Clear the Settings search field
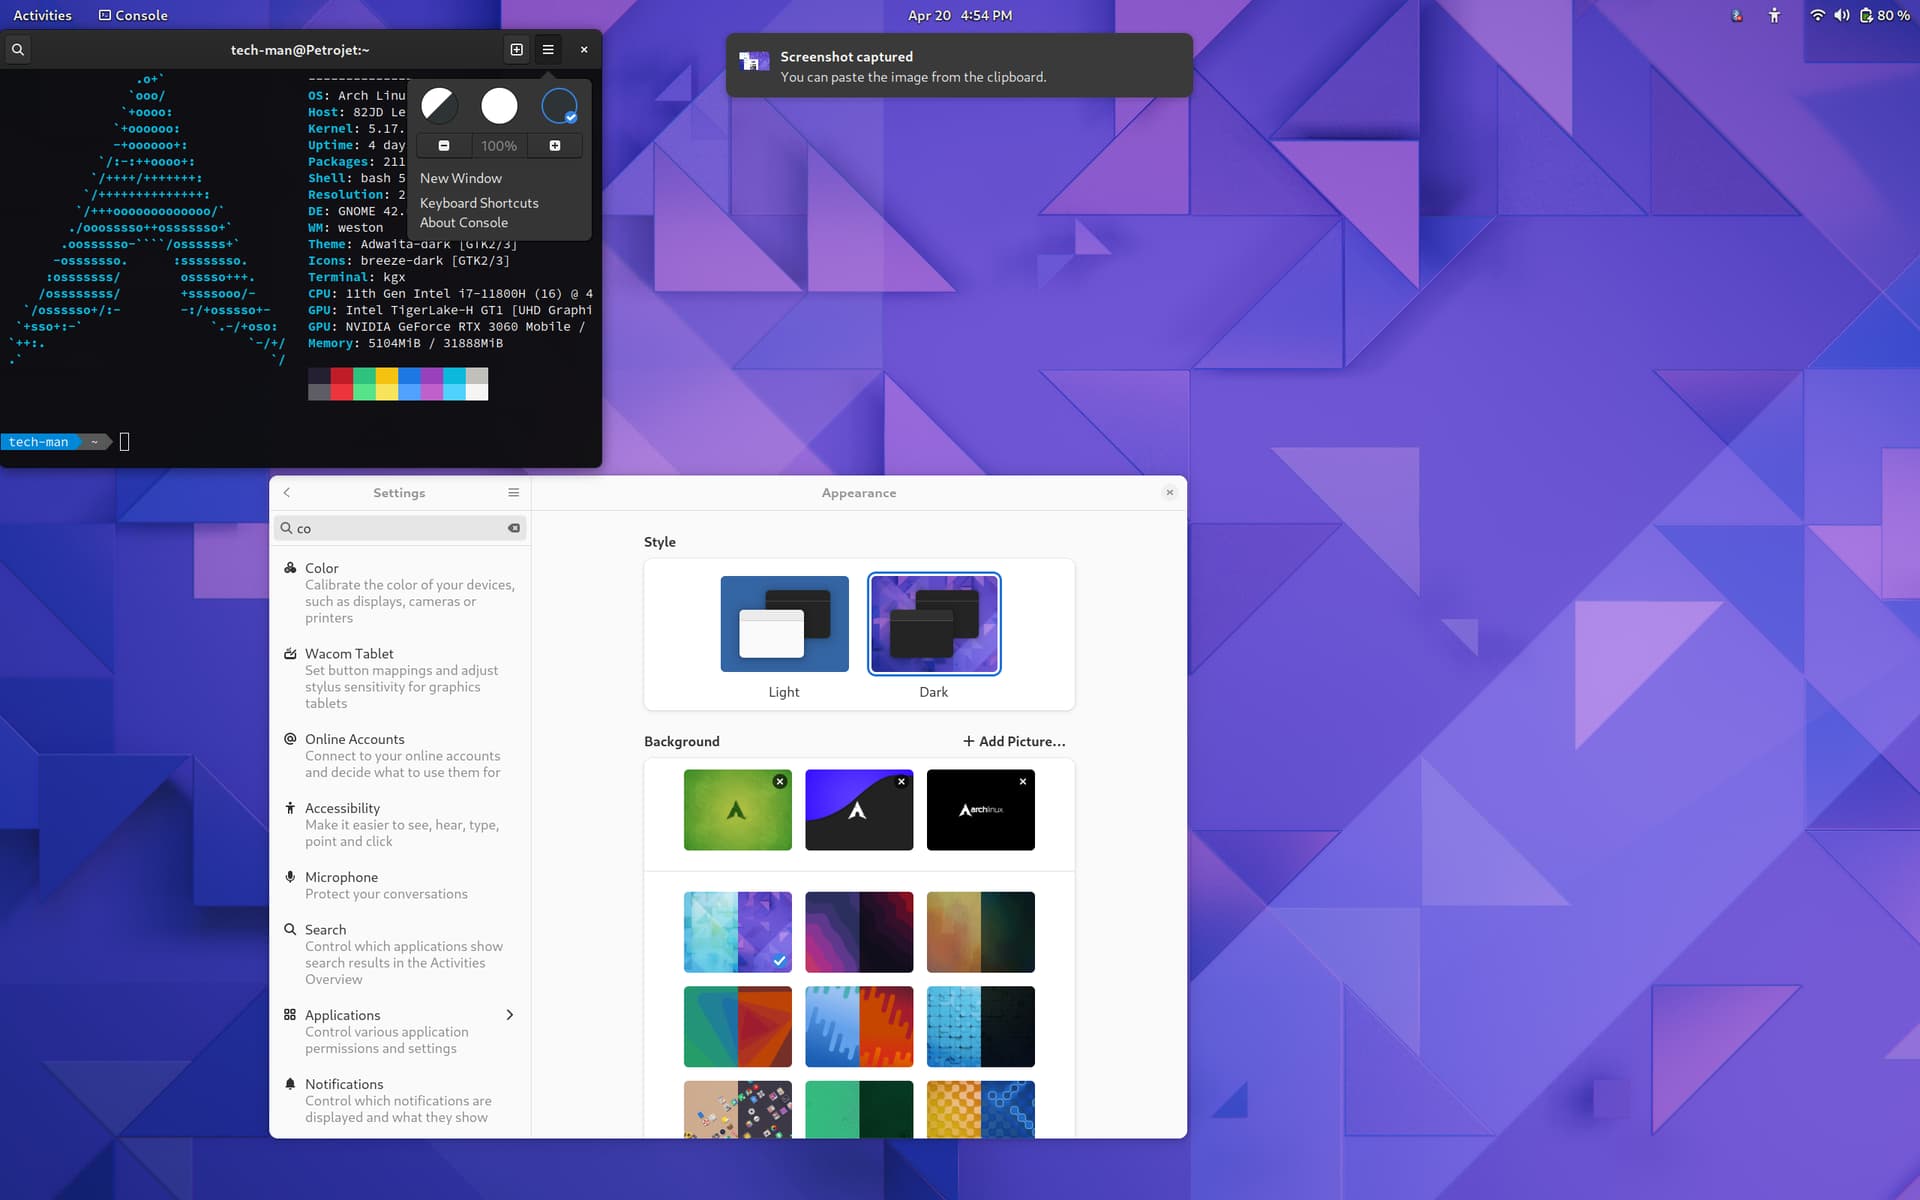1920x1200 pixels. pyautogui.click(x=514, y=528)
